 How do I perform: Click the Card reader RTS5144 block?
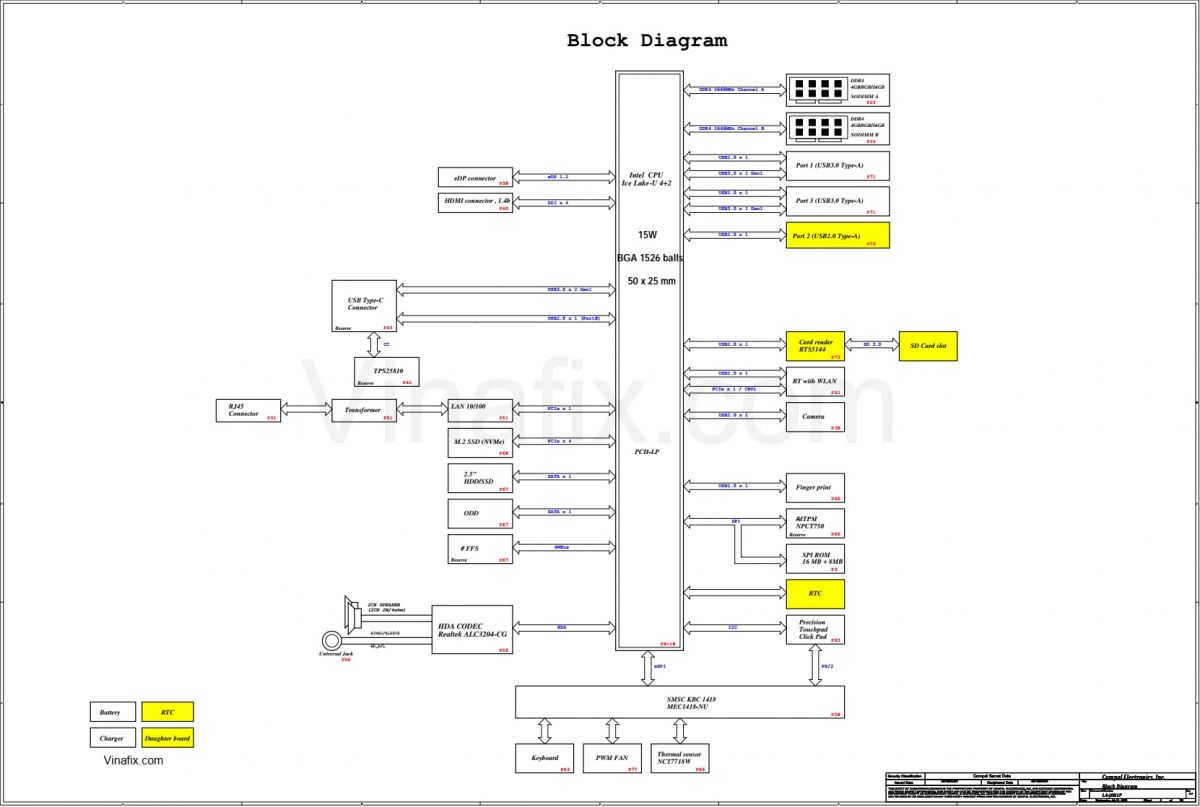(815, 346)
